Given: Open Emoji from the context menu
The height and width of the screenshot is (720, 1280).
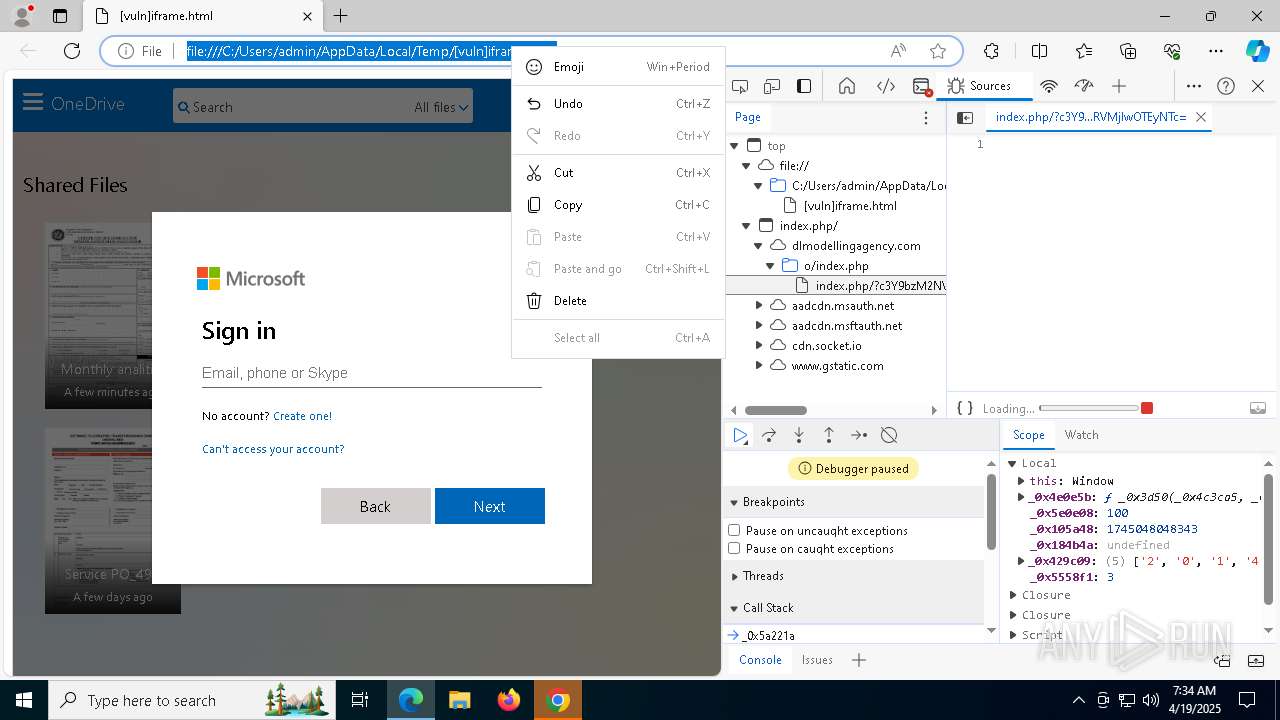Looking at the screenshot, I should [x=618, y=67].
